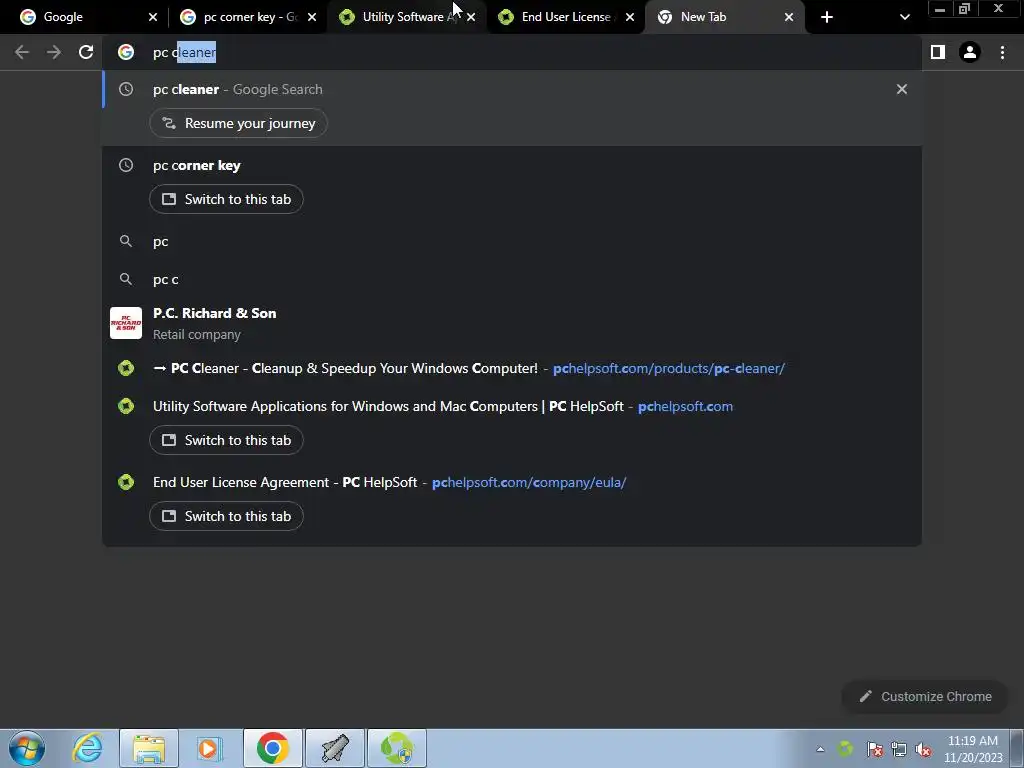Click Customize Chrome button
This screenshot has height=768, width=1024.
pyautogui.click(x=925, y=697)
